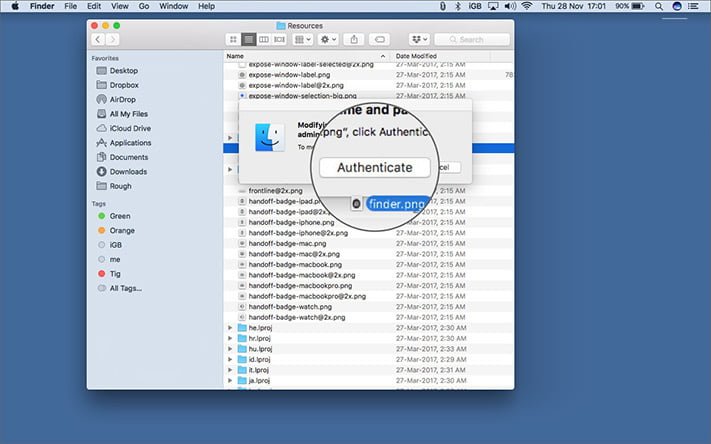This screenshot has height=444, width=711.
Task: Click the Edit Tags toolbar icon
Action: pyautogui.click(x=380, y=39)
